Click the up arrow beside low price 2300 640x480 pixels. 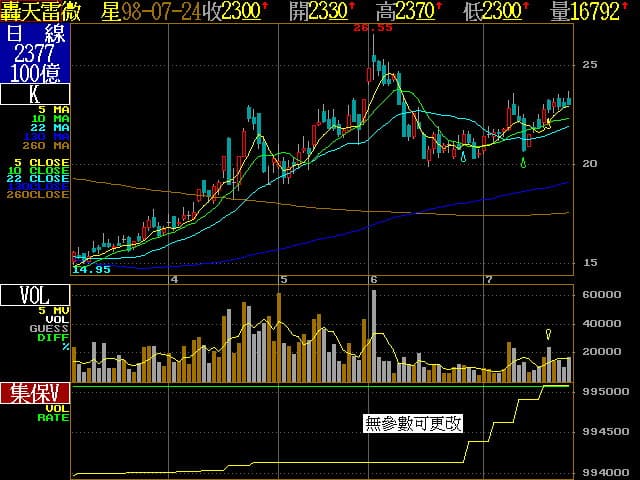coord(528,8)
